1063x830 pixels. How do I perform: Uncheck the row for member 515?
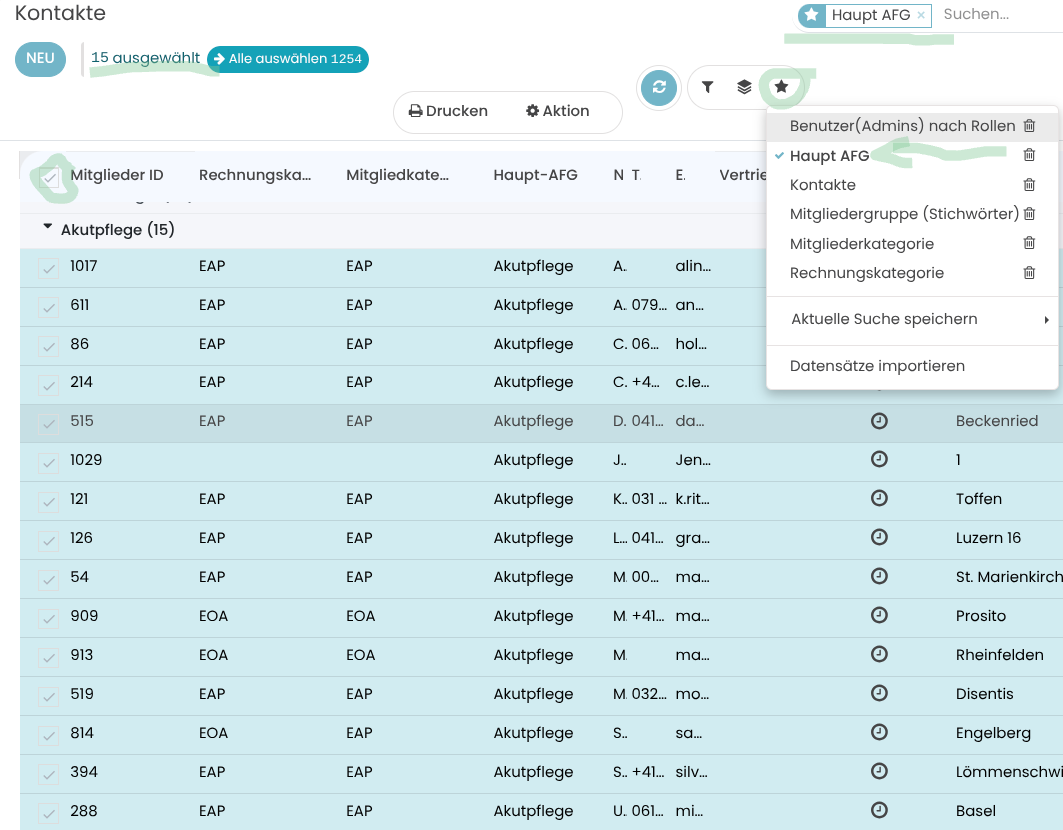tap(49, 422)
